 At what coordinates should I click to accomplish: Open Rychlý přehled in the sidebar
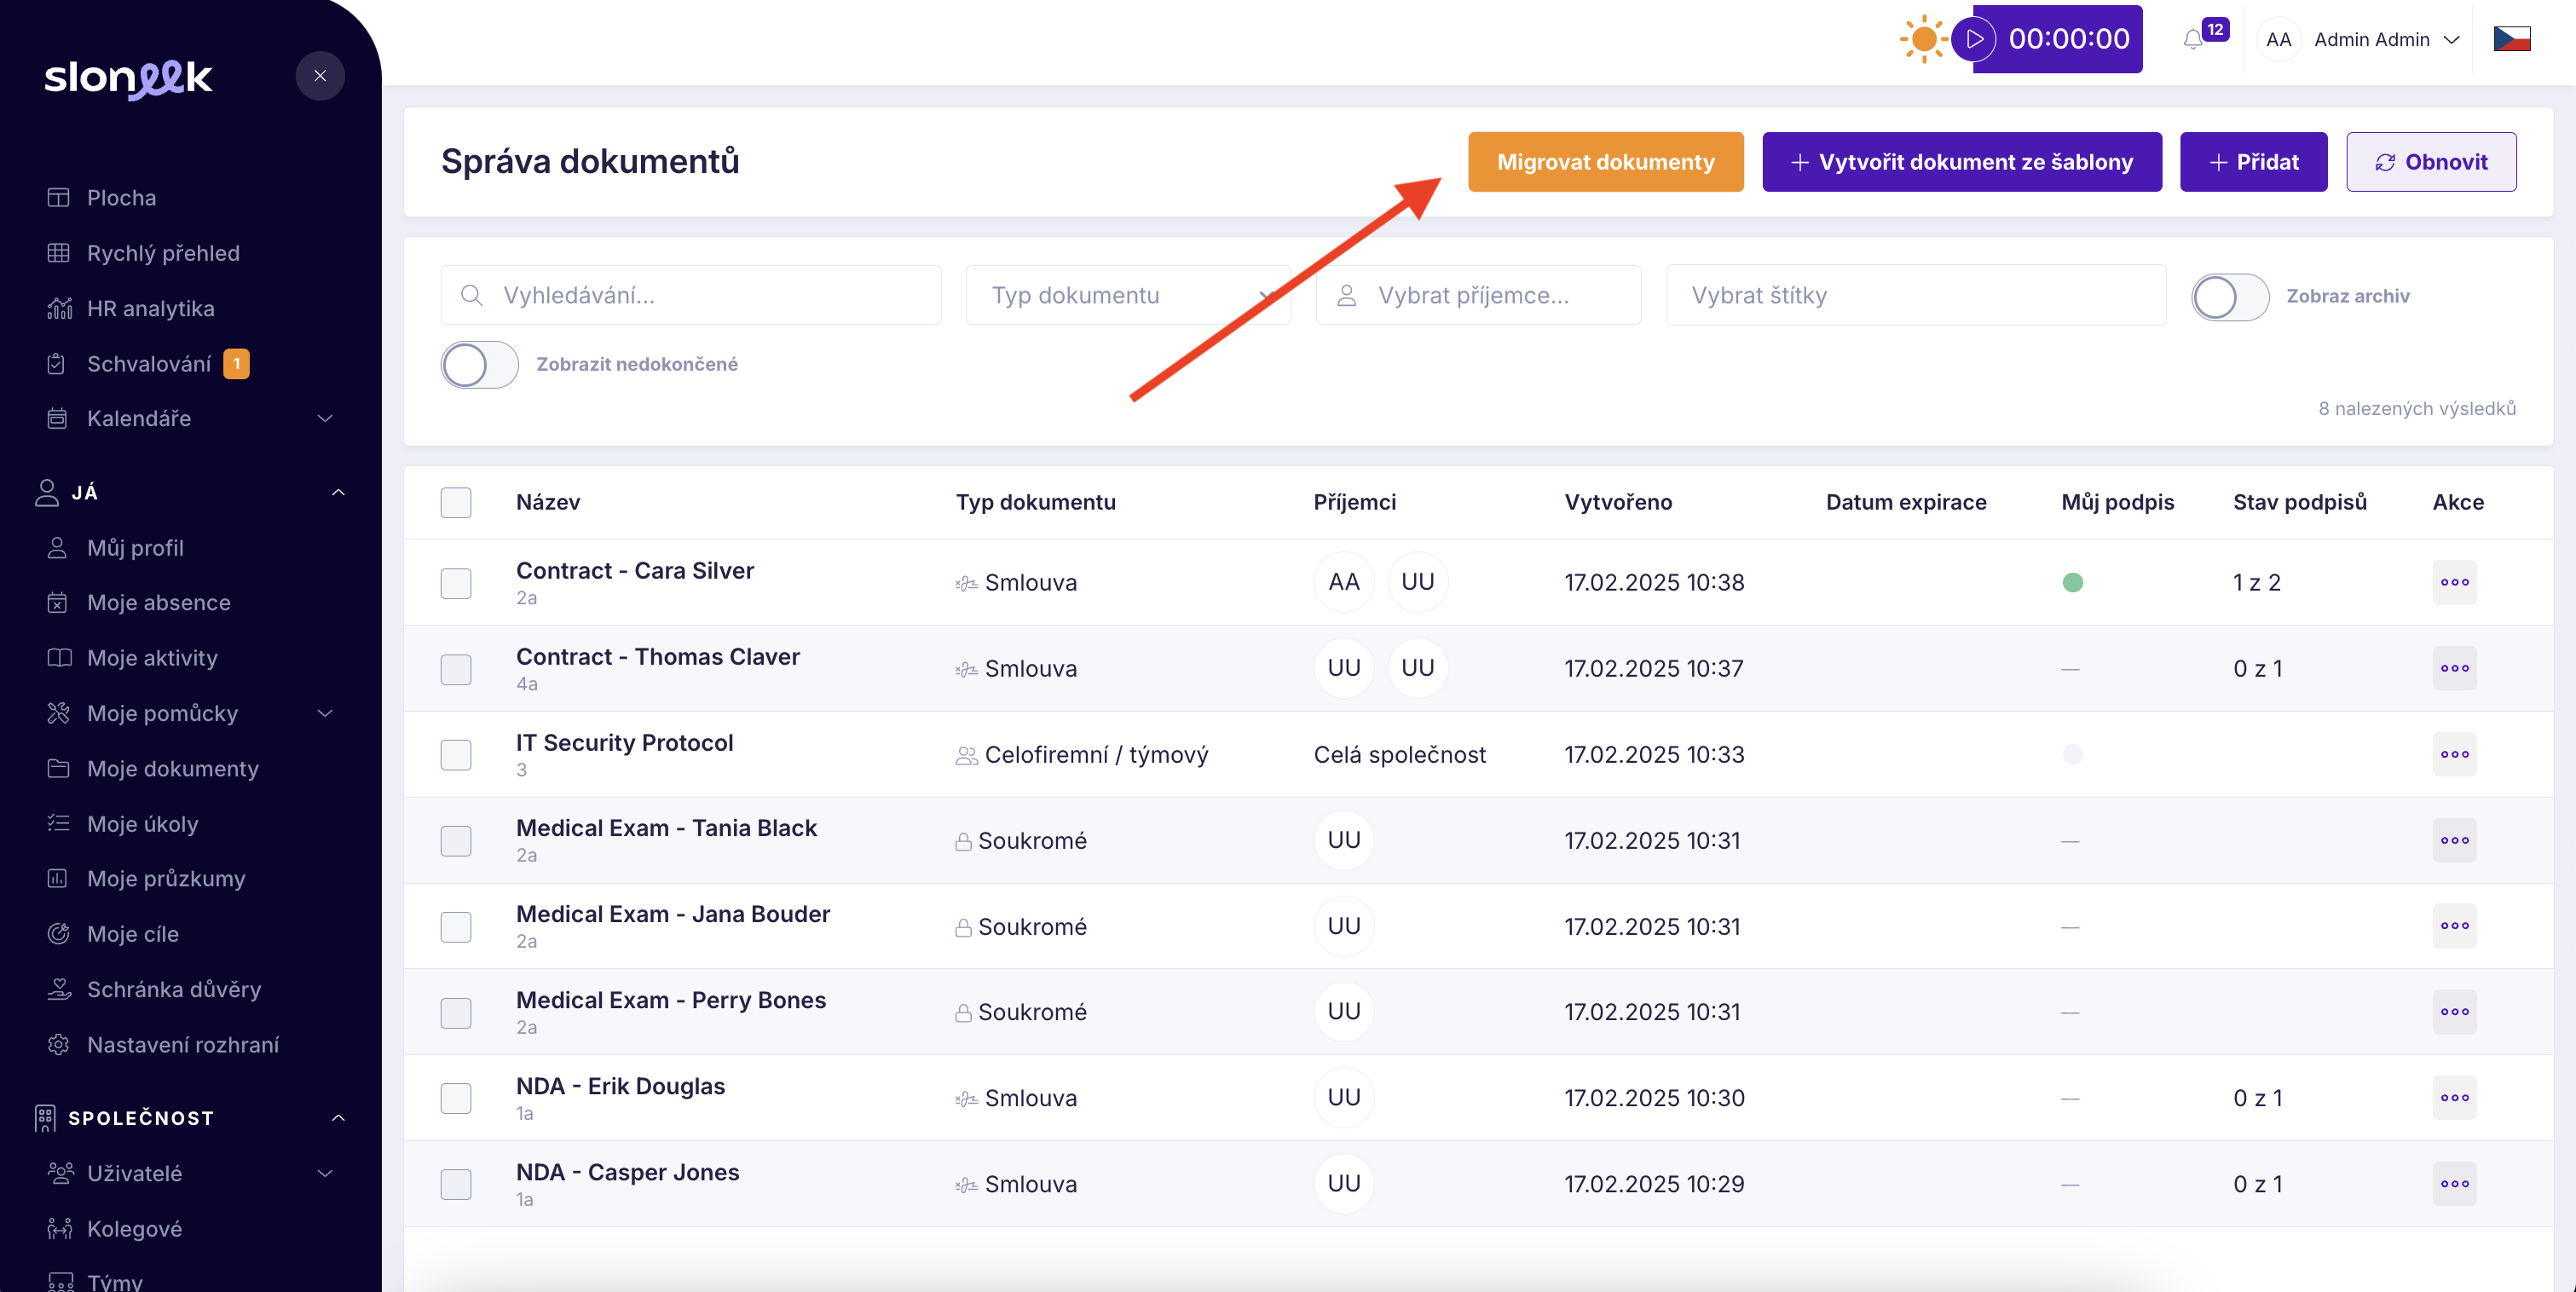[x=163, y=253]
